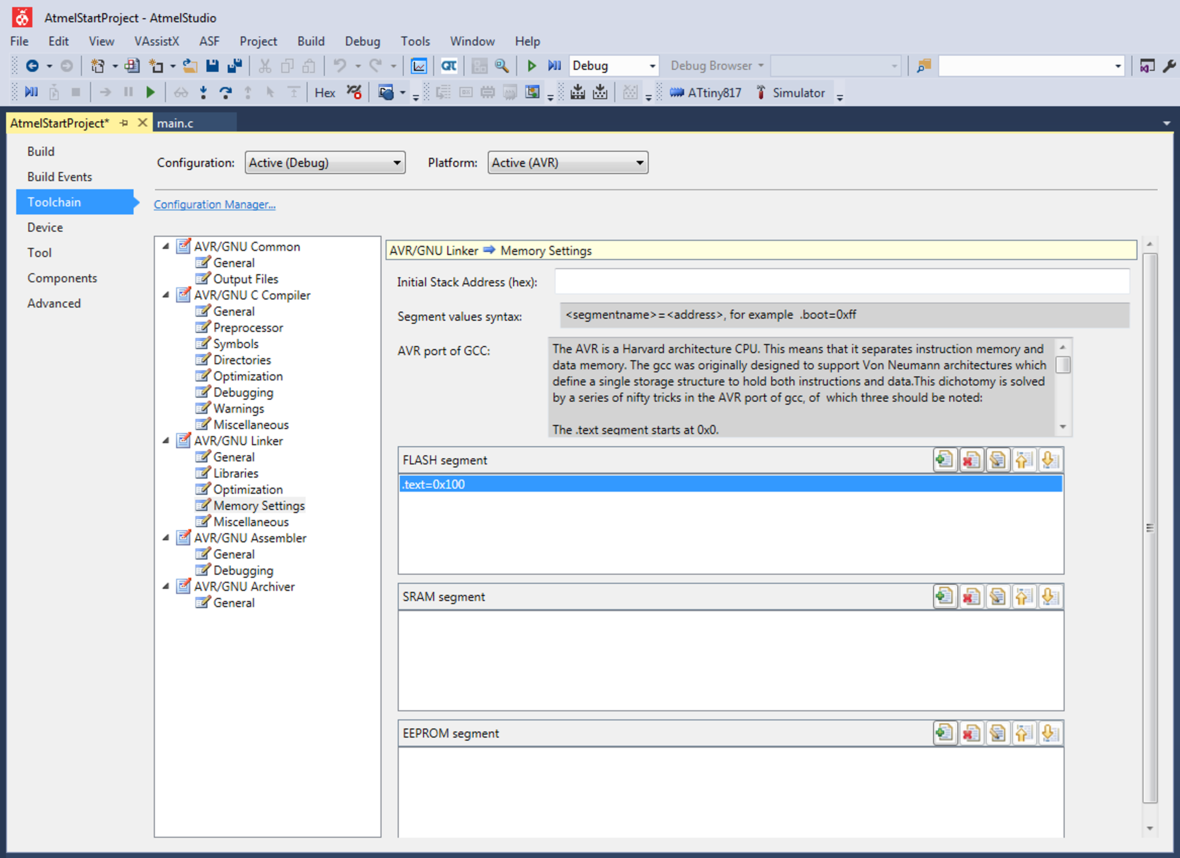The height and width of the screenshot is (858, 1180).
Task: Select the .text=0x100 FLASH segment entry
Action: [731, 484]
